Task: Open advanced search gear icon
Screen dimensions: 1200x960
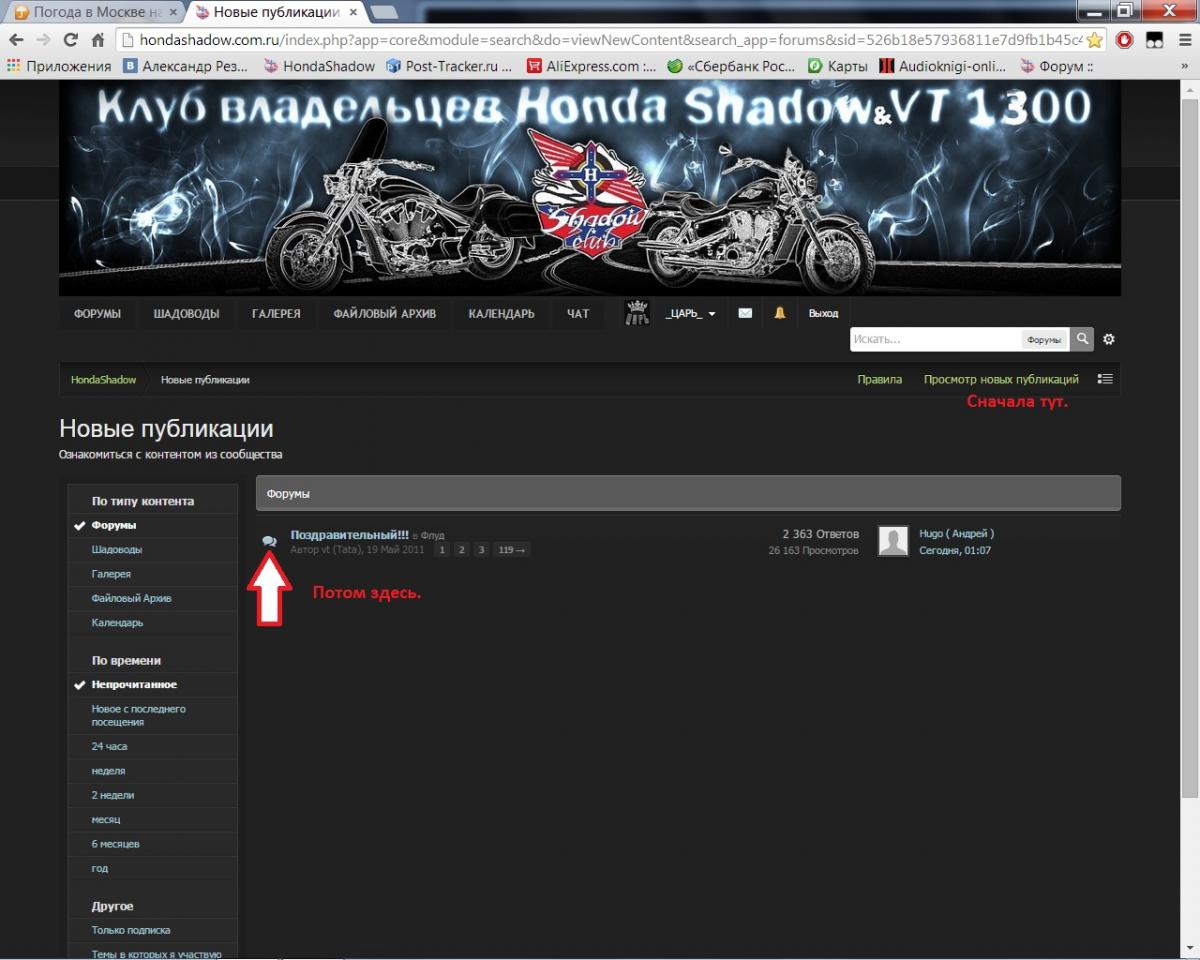Action: click(x=1109, y=340)
